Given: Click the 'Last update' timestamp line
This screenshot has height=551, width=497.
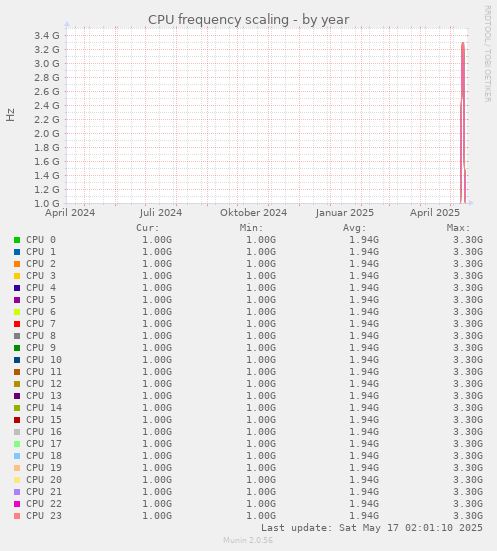Looking at the screenshot, I should click(372, 528).
